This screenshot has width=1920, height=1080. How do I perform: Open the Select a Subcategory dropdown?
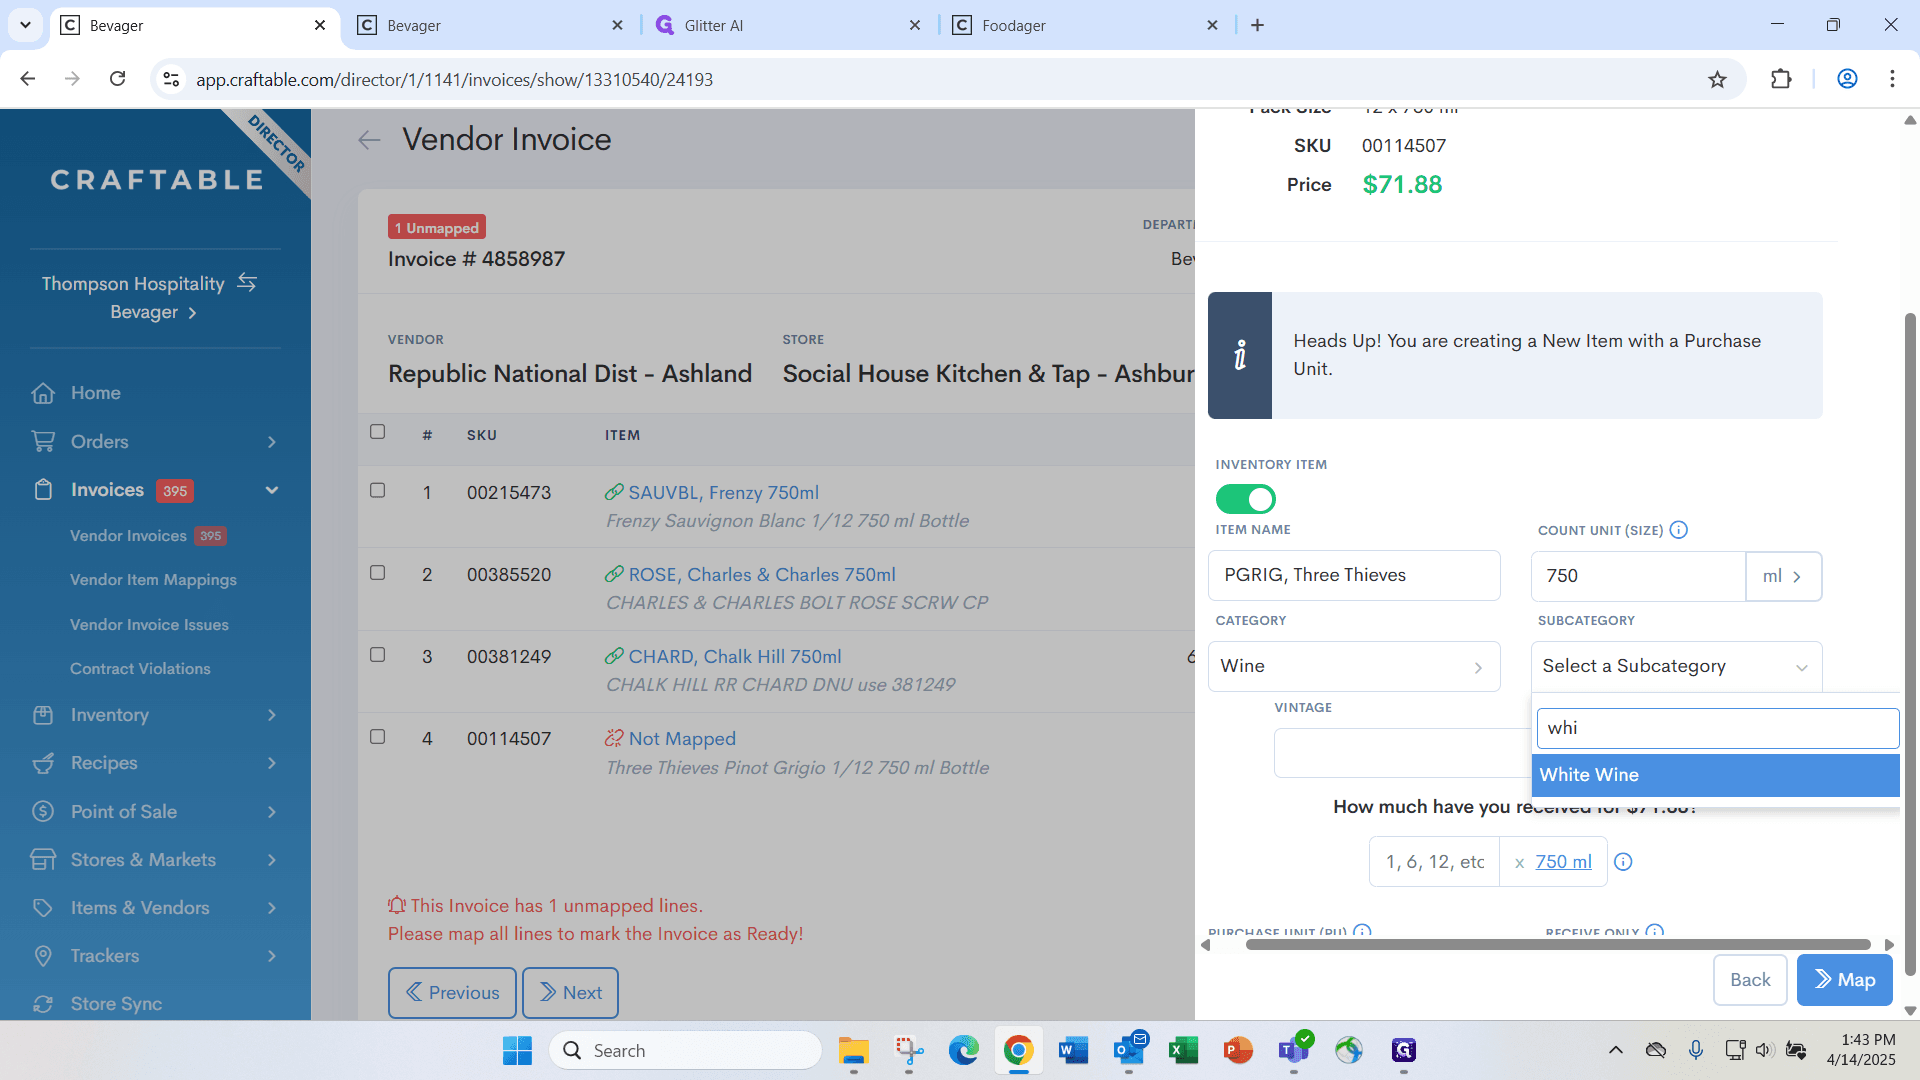(x=1676, y=666)
